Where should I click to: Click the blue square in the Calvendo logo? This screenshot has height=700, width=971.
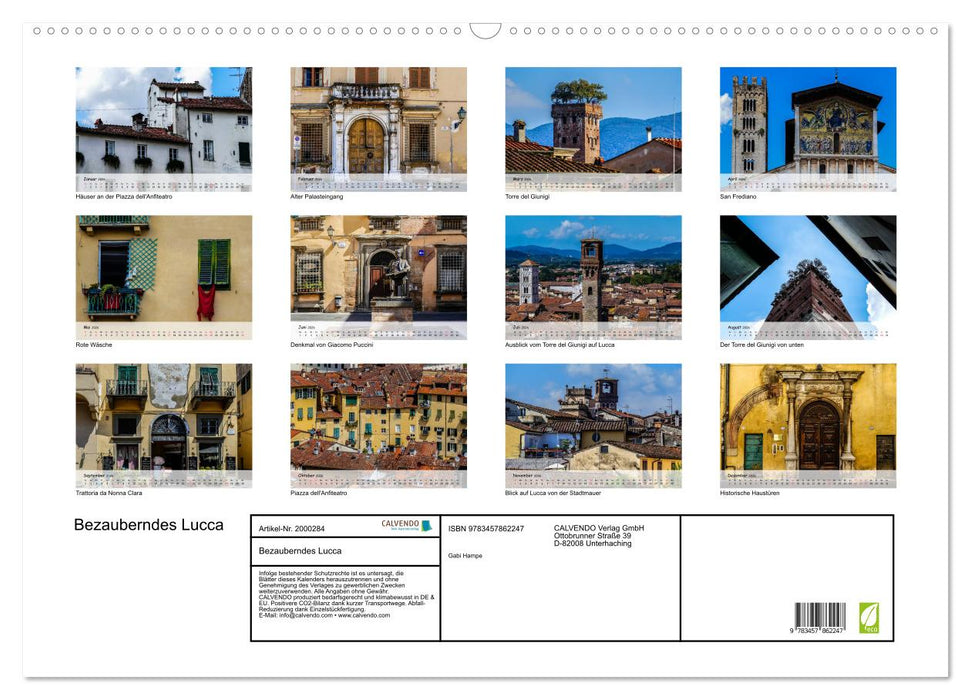(x=426, y=526)
